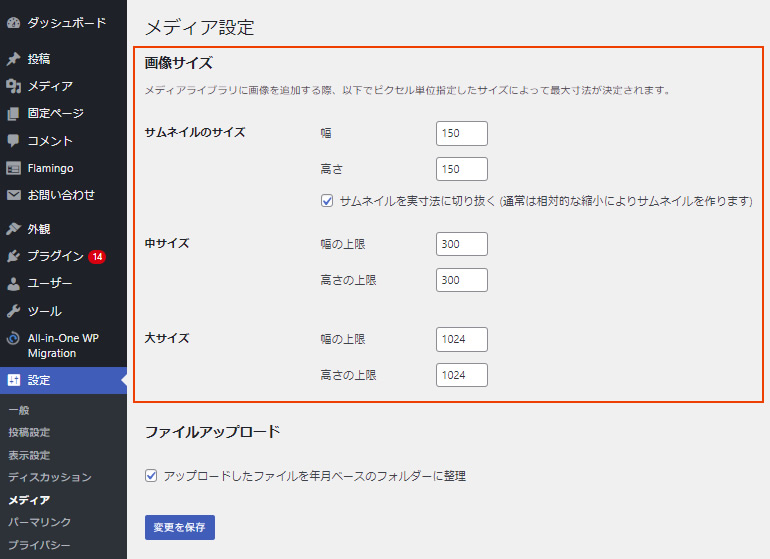The height and width of the screenshot is (559, 770).
Task: Click the Media library icon
Action: pyautogui.click(x=13, y=86)
